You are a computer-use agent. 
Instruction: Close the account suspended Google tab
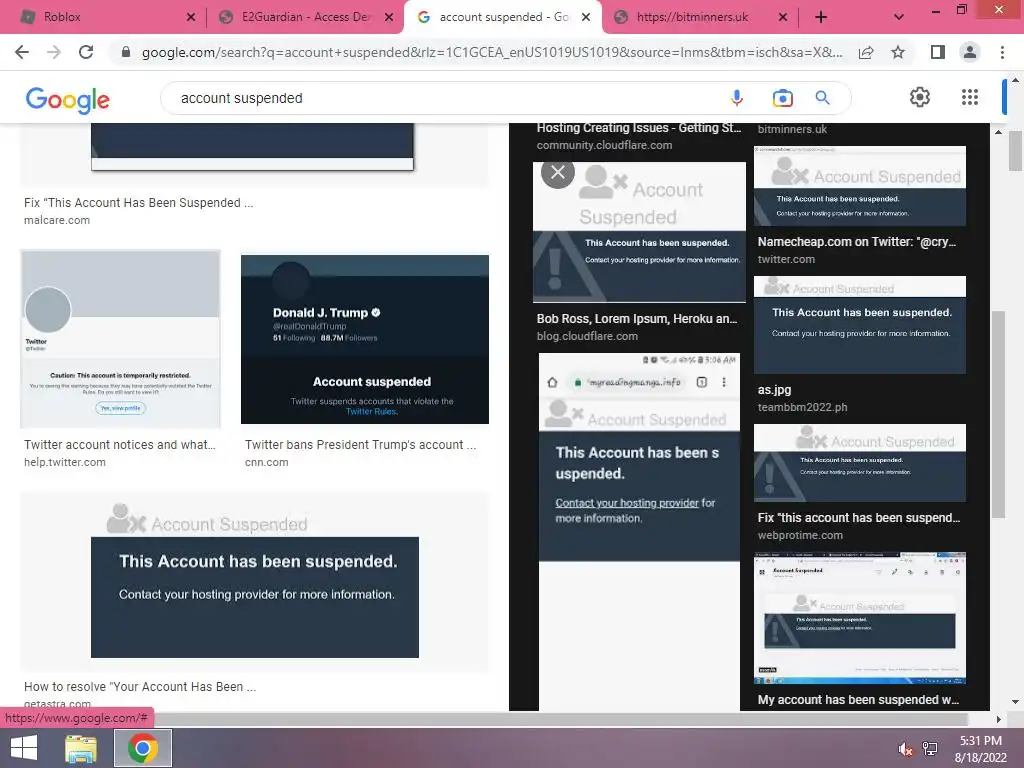click(x=586, y=18)
